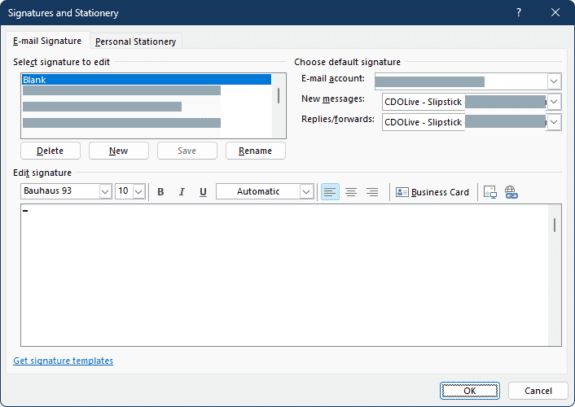This screenshot has height=407, width=575.
Task: Switch to Personal Stationery tab
Action: coord(136,41)
